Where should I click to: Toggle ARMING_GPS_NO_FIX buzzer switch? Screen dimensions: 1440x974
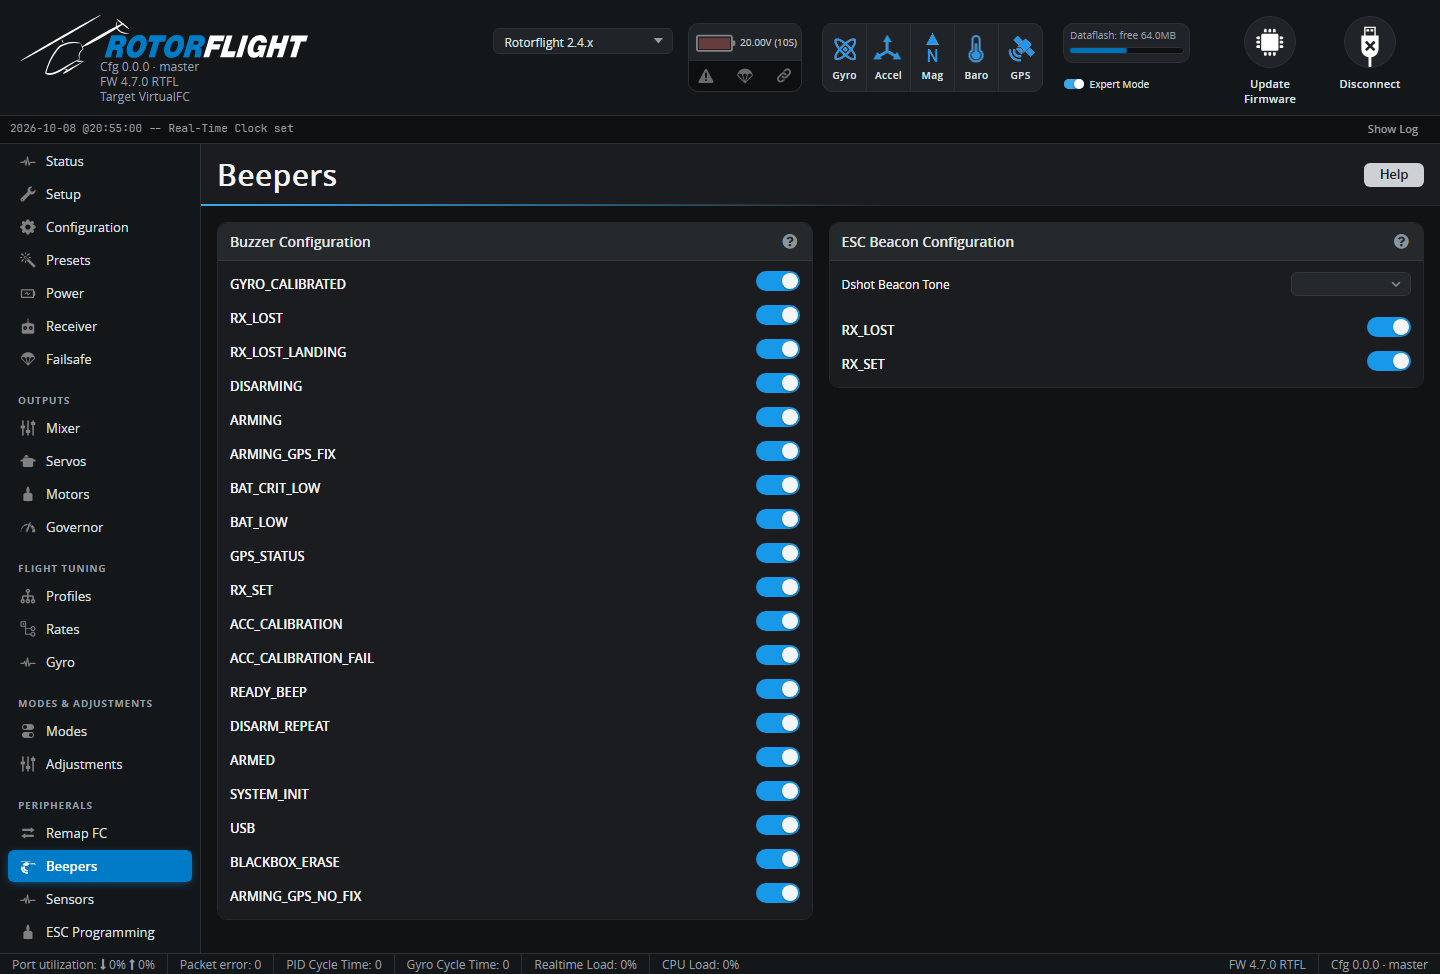click(x=778, y=893)
